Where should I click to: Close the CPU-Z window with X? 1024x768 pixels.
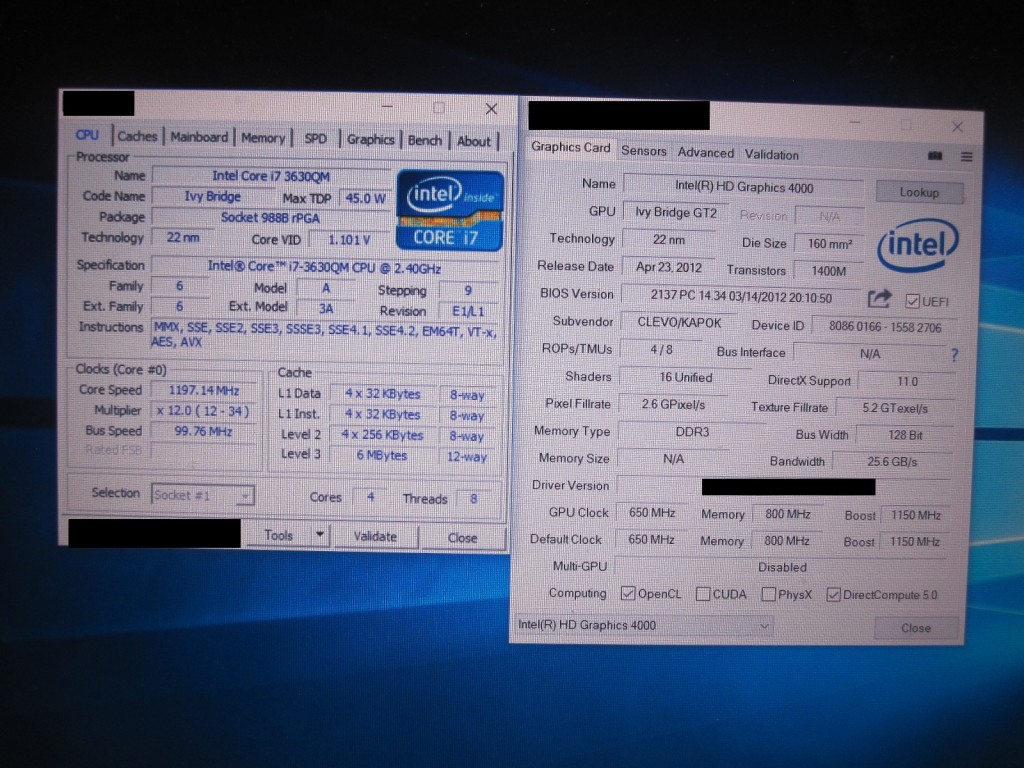pos(492,110)
